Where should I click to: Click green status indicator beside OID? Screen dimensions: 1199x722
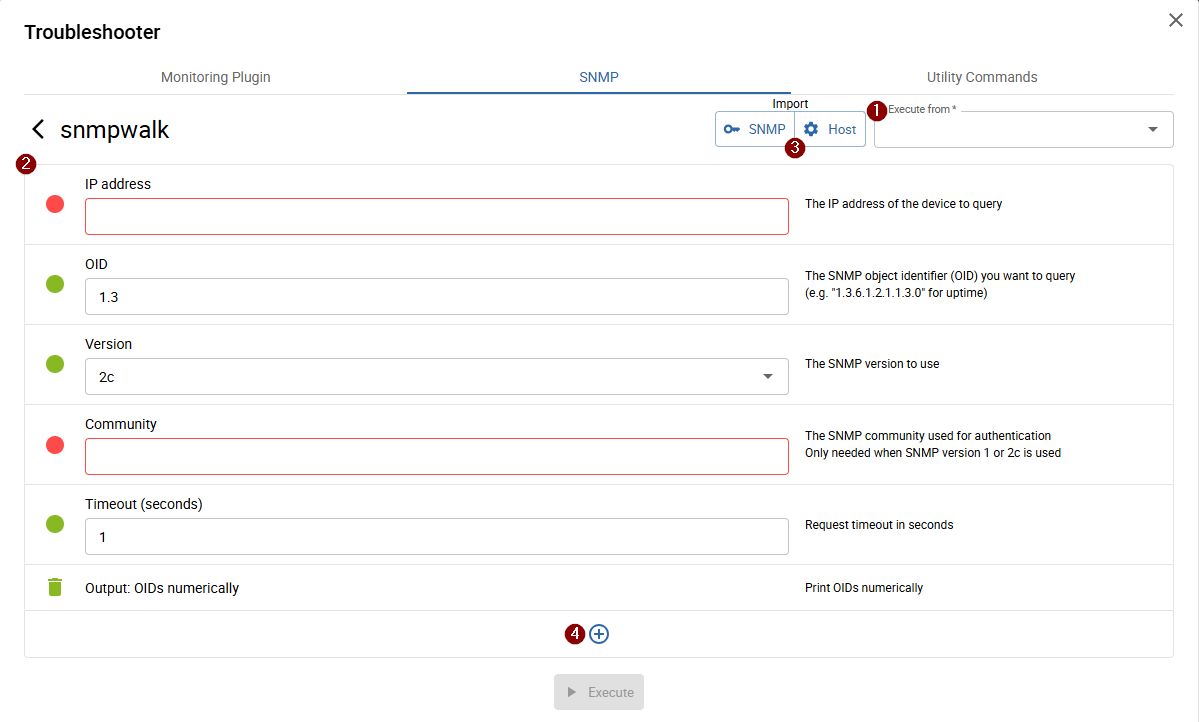[x=55, y=284]
